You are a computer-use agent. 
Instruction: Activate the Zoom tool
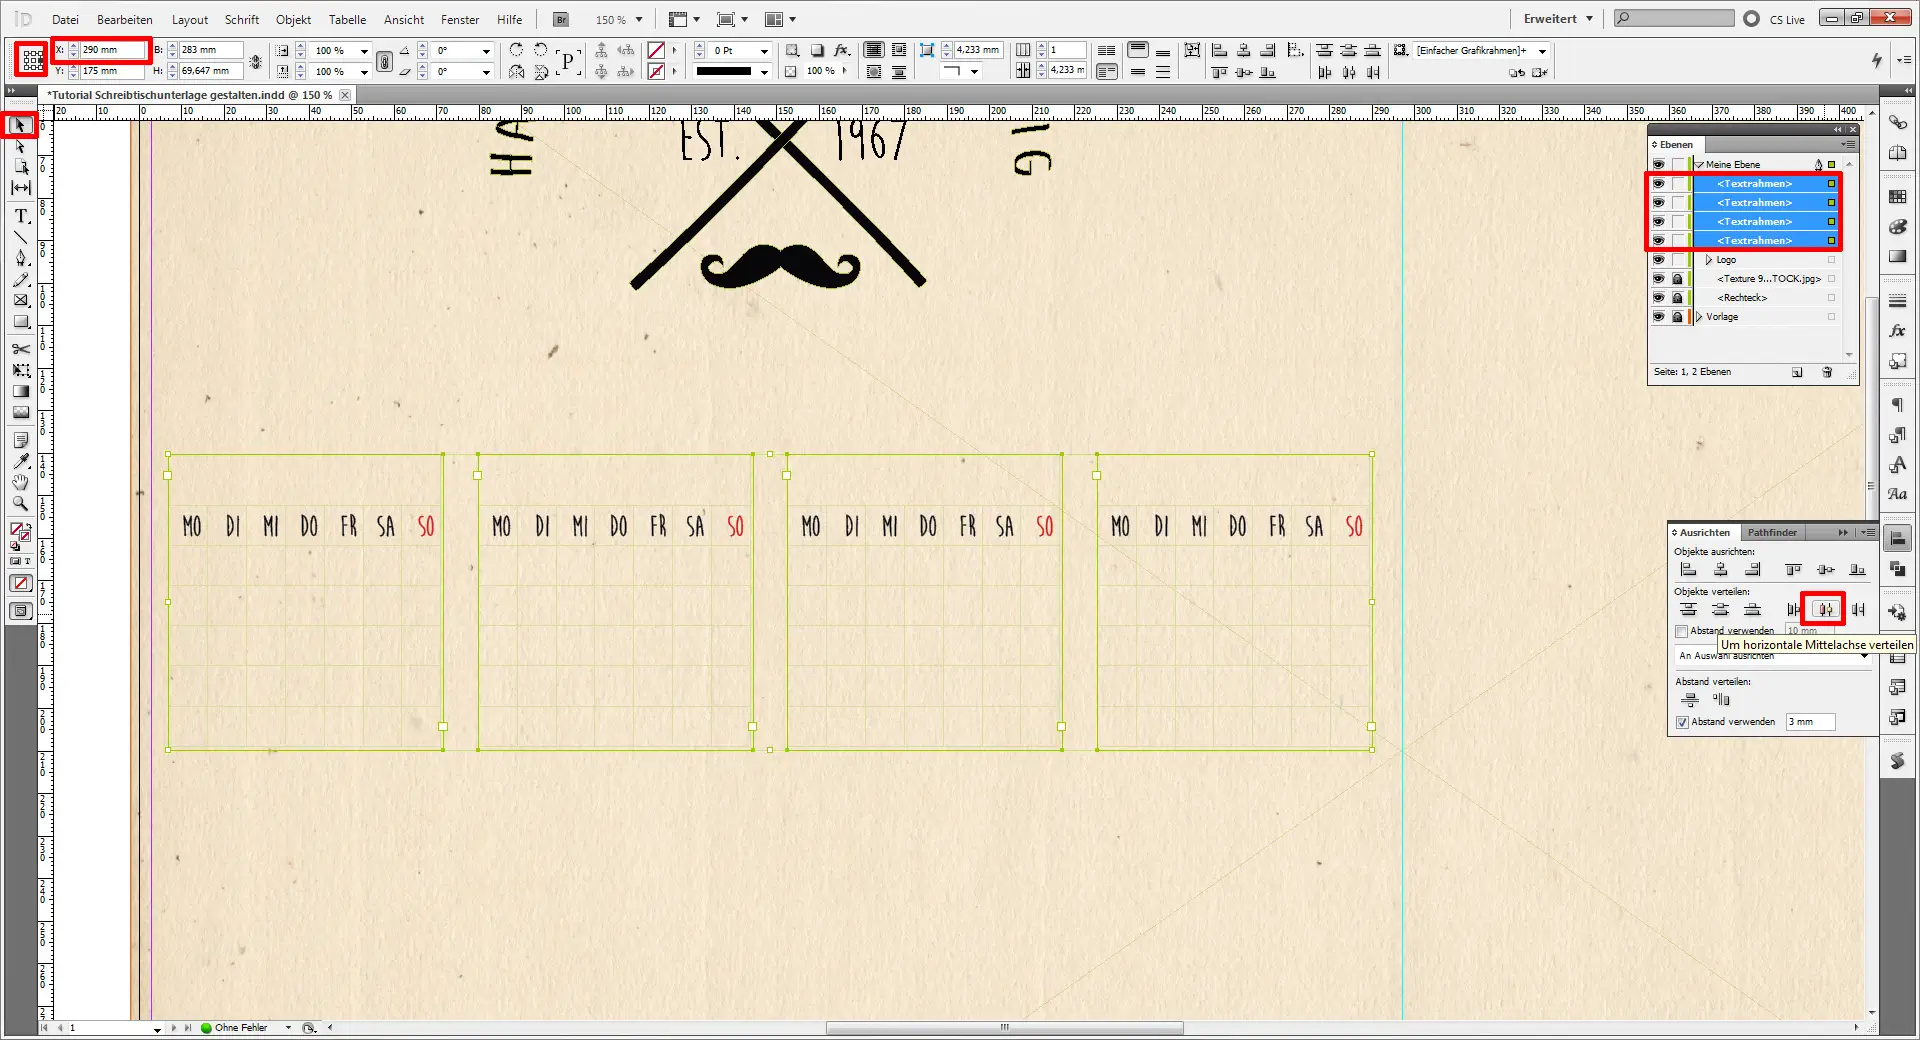(20, 505)
